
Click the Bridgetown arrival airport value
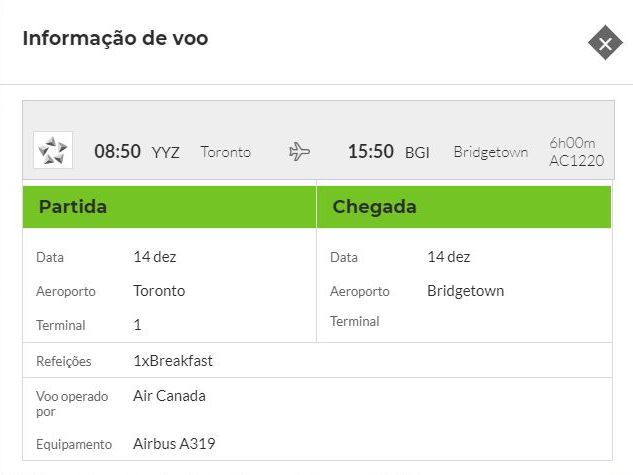pos(465,291)
